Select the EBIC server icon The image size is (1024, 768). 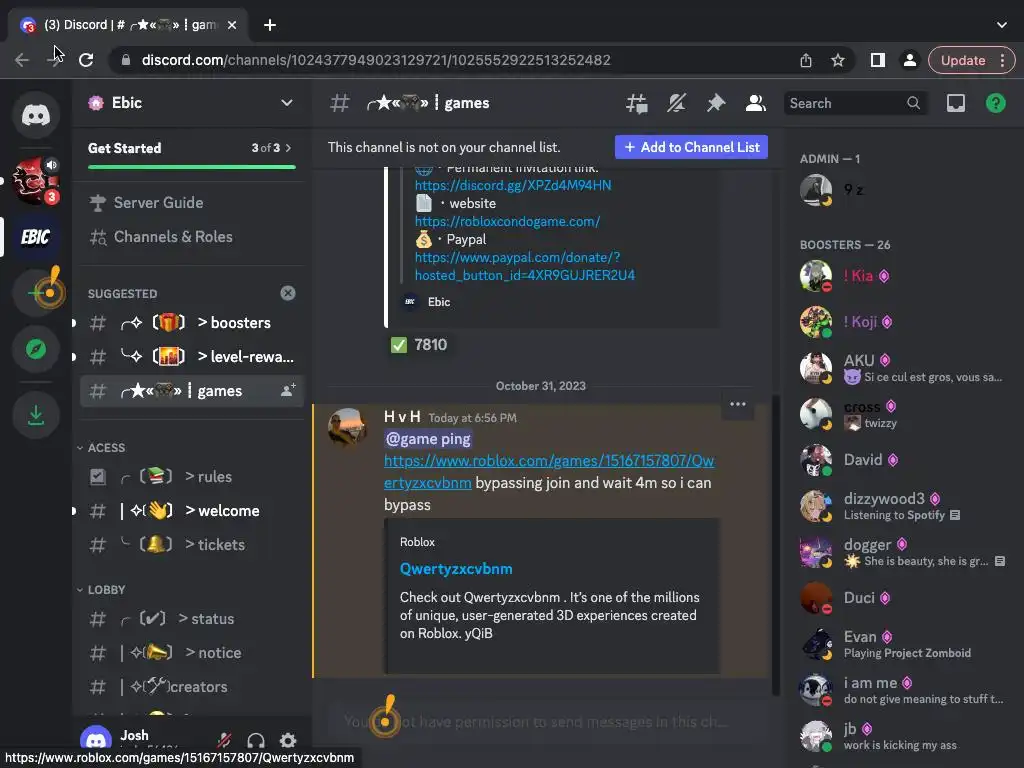(x=36, y=236)
